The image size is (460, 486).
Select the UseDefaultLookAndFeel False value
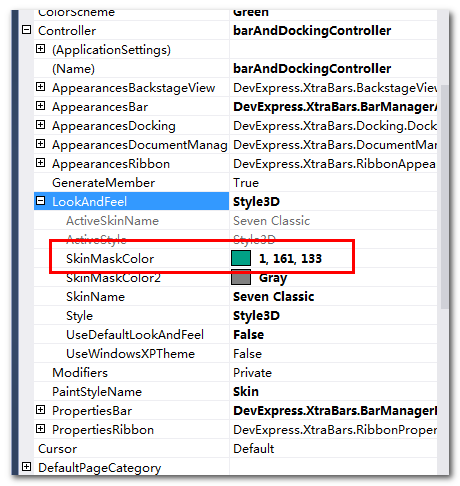[249, 334]
